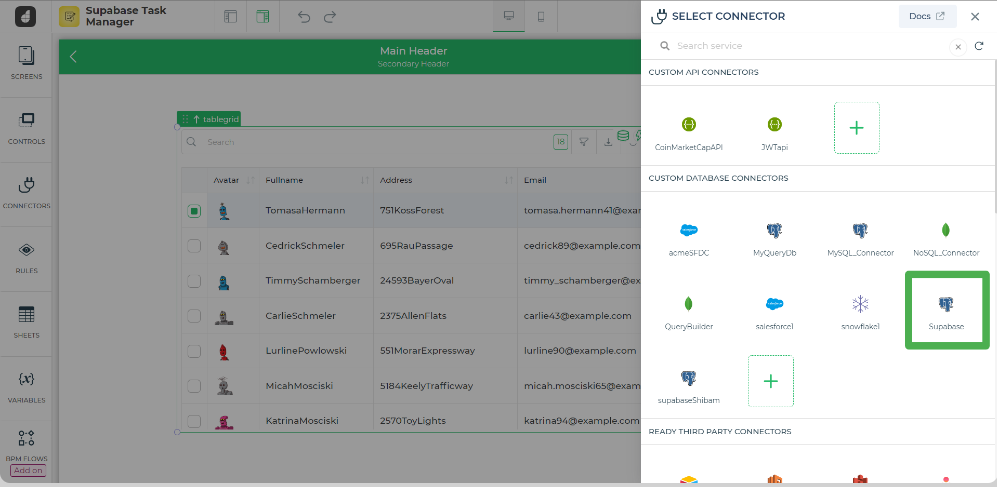
Task: Open the Docs link
Action: (926, 16)
